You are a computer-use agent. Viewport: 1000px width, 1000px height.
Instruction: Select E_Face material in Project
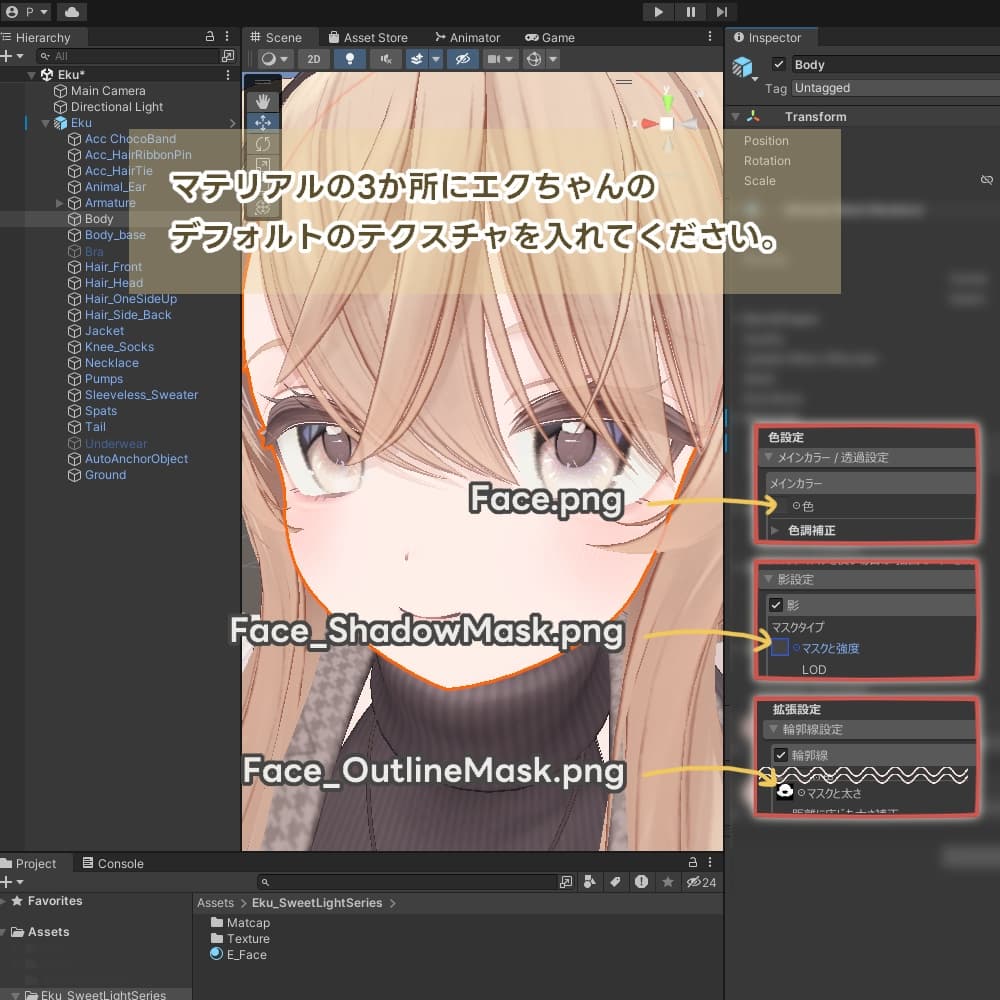pyautogui.click(x=246, y=955)
